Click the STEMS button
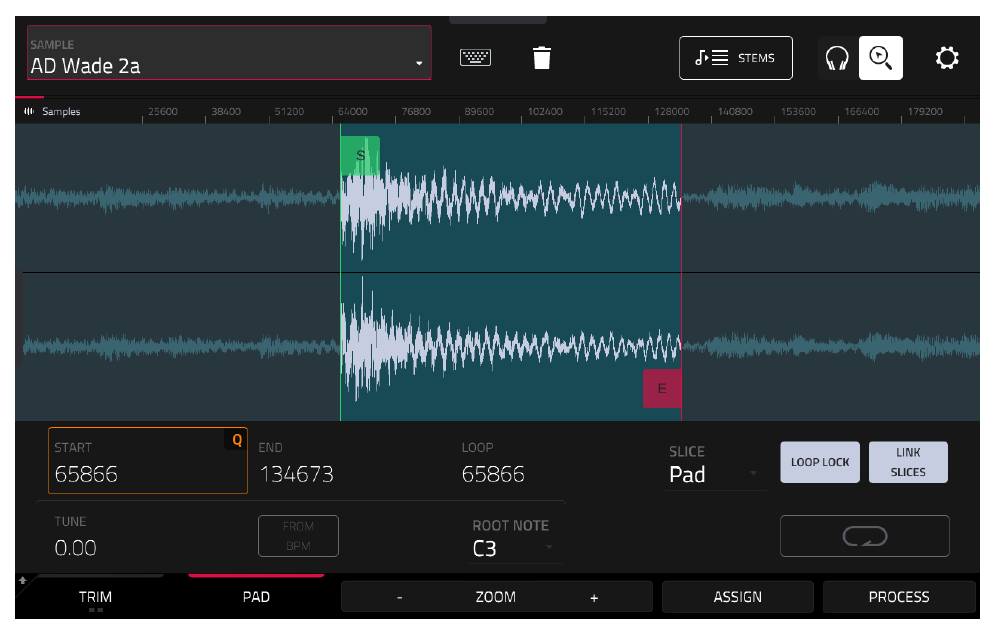Image resolution: width=996 pixels, height=636 pixels. coord(736,58)
